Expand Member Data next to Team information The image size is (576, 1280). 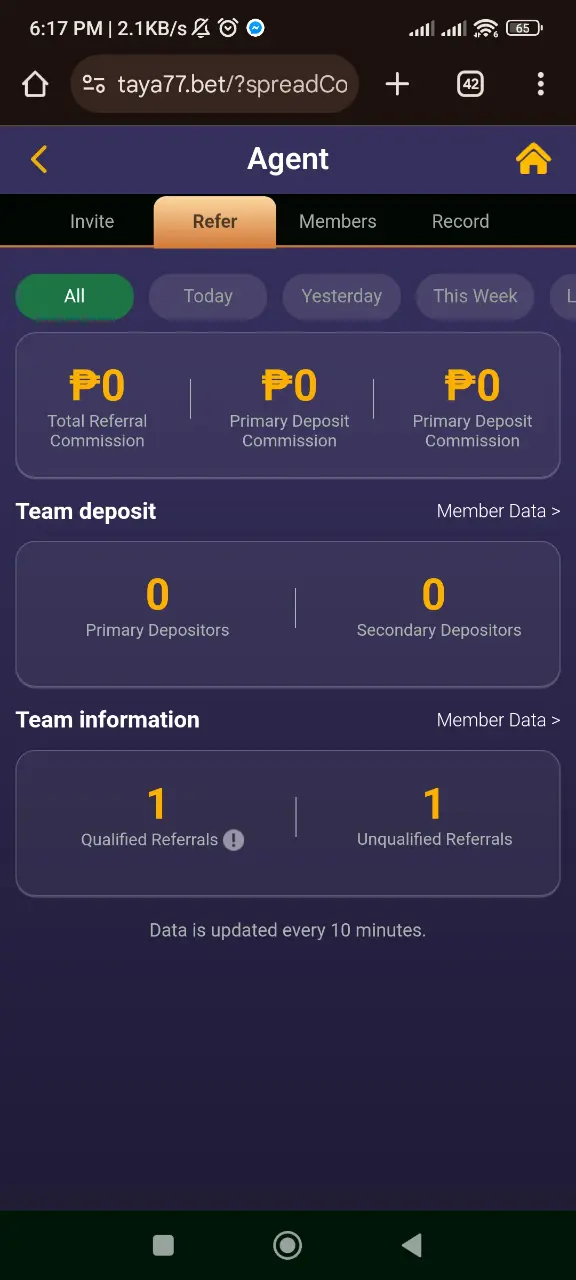[498, 720]
